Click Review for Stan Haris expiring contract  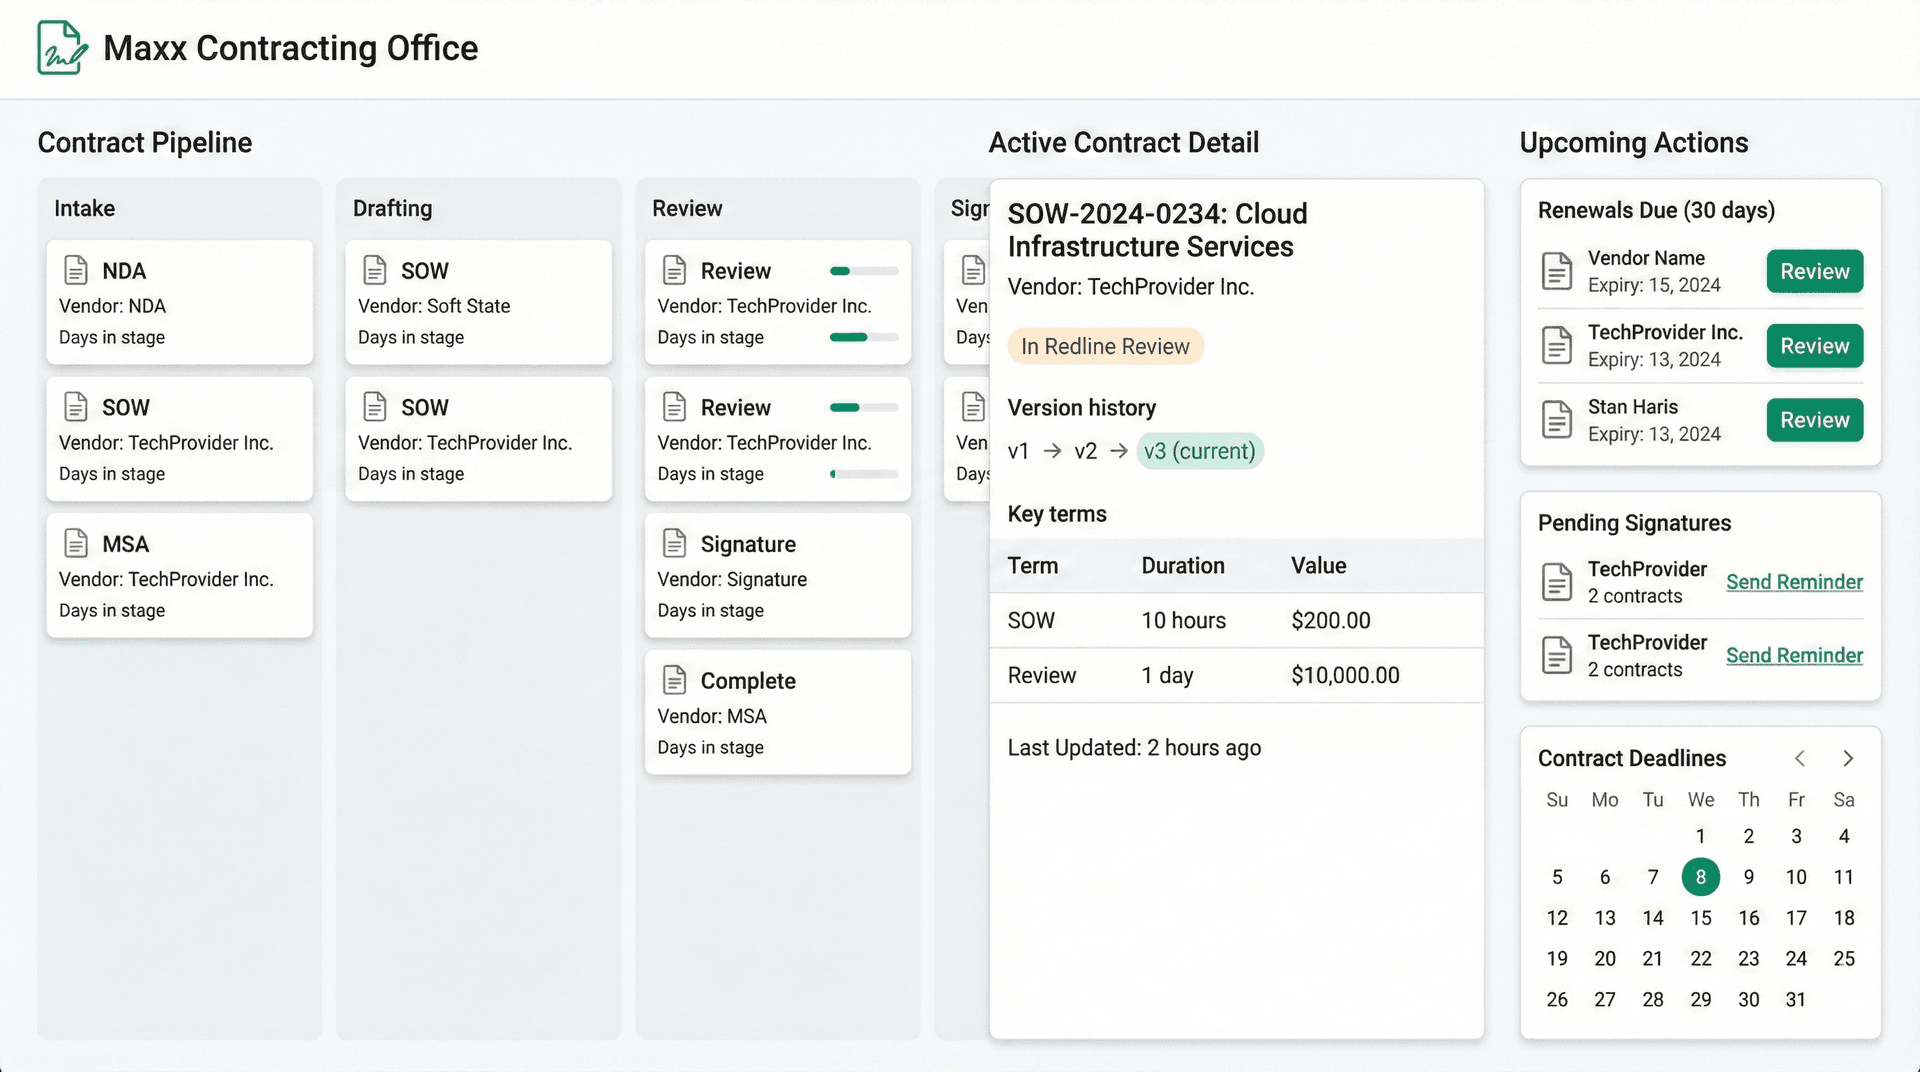coord(1814,420)
